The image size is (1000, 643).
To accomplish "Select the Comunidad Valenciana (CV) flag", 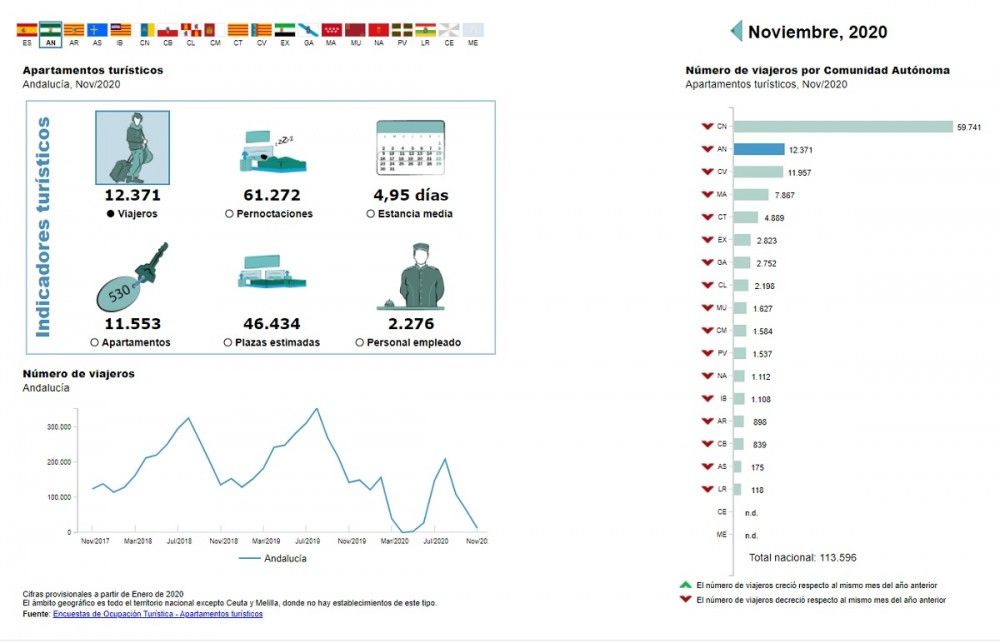I will point(261,30).
